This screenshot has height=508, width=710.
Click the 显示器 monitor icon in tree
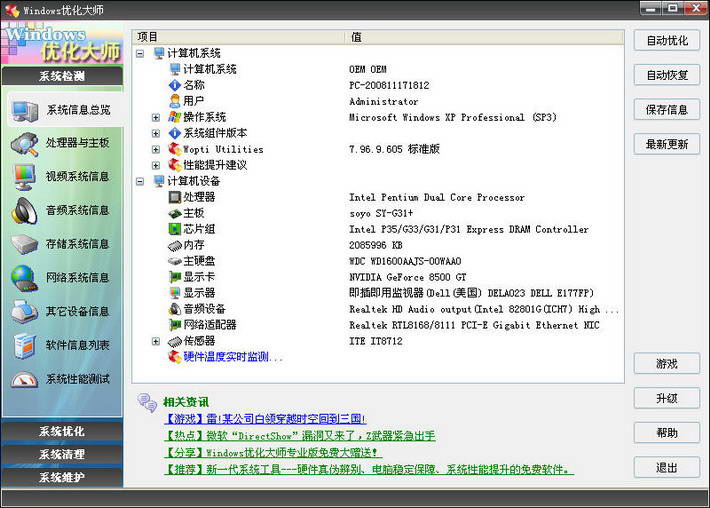click(175, 293)
